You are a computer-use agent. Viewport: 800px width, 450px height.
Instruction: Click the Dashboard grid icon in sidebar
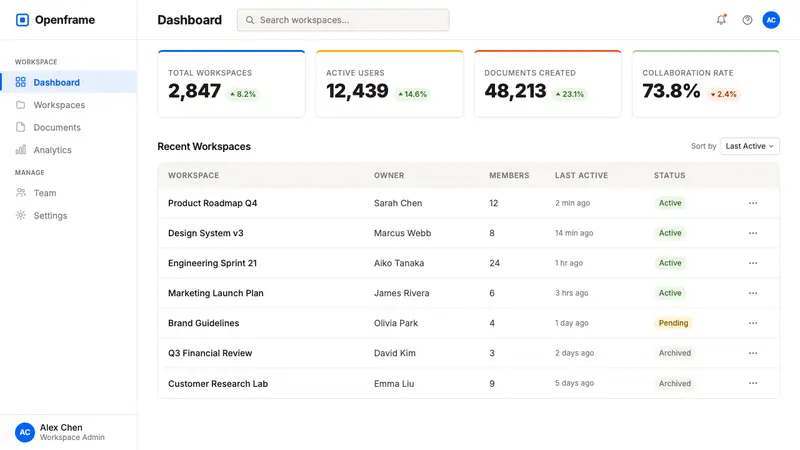pos(20,82)
